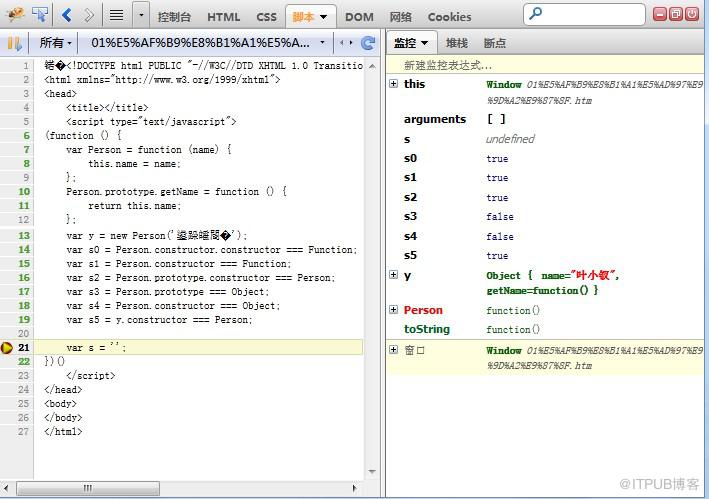Switch to the Cookies tab
The width and height of the screenshot is (709, 499).
449,17
